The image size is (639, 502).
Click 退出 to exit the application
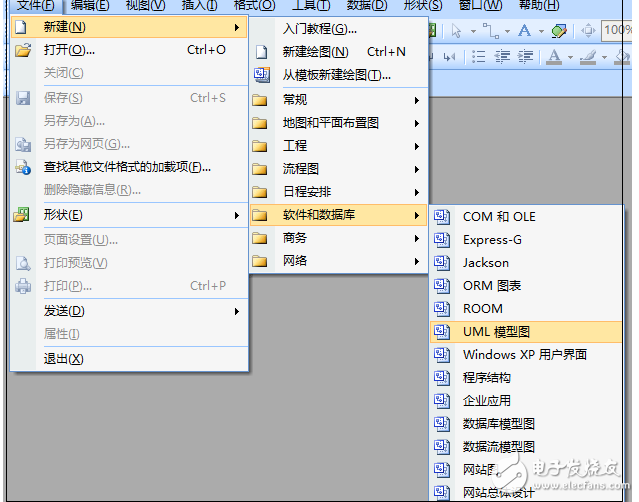click(x=64, y=358)
